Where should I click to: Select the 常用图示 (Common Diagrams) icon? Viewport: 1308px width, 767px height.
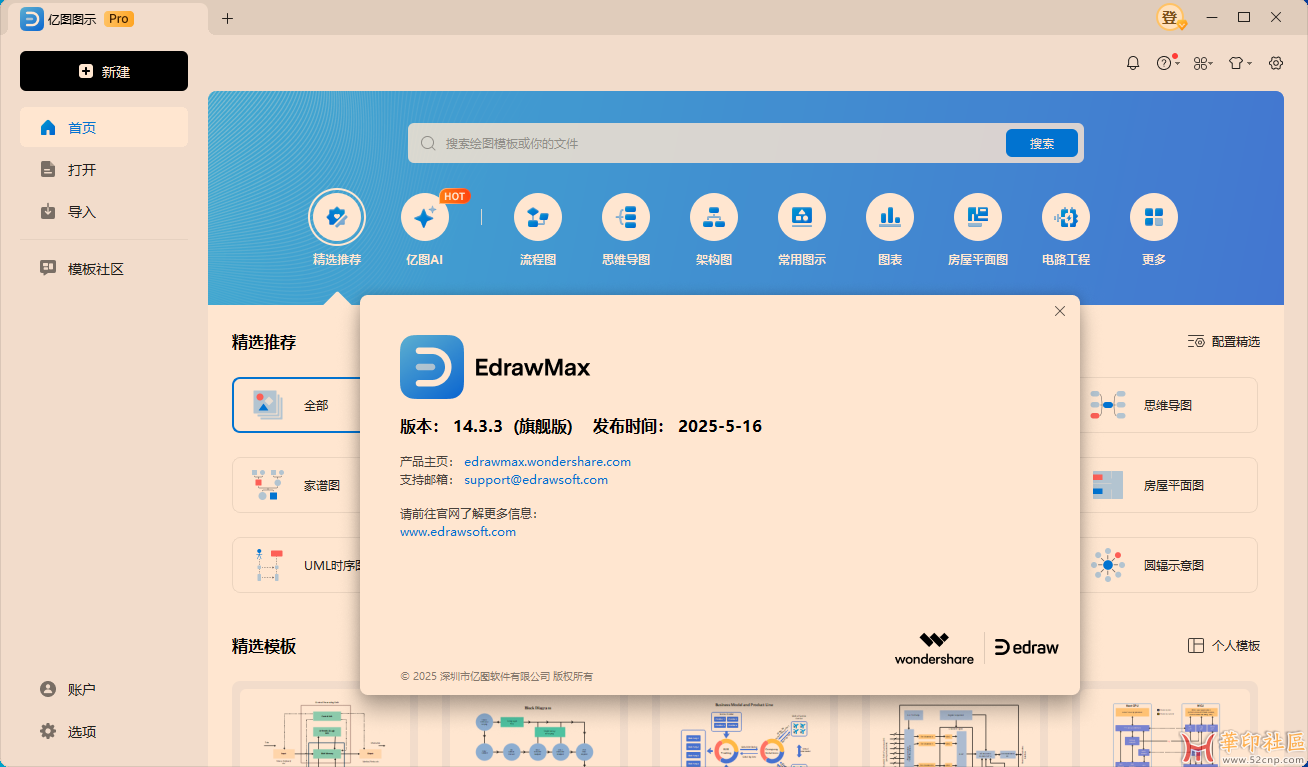click(801, 217)
